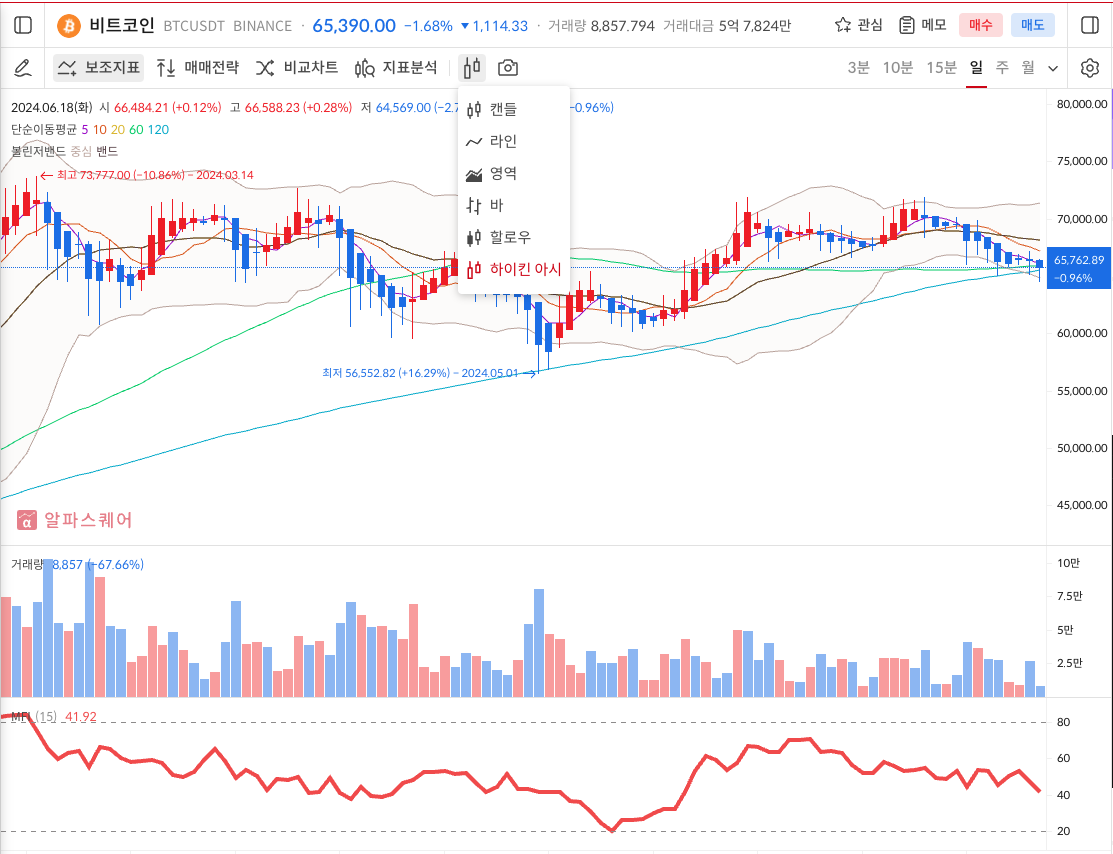This screenshot has width=1113, height=854.
Task: Click the 65,390.00 current price
Action: pos(353,26)
